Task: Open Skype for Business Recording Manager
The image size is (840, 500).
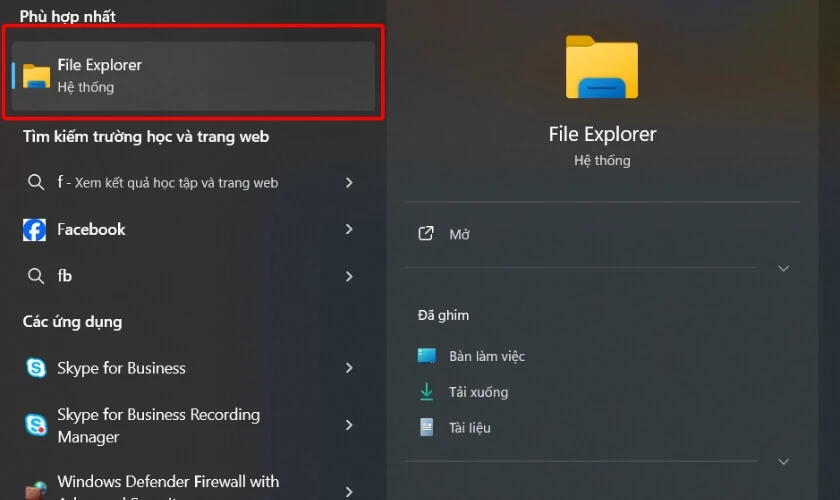Action: click(159, 426)
